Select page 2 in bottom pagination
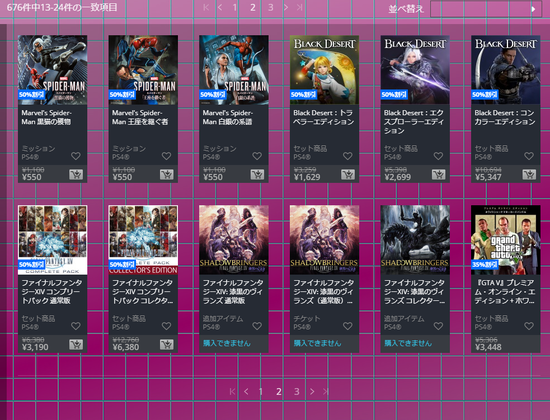Viewport: 550px width, 420px height. point(279,392)
